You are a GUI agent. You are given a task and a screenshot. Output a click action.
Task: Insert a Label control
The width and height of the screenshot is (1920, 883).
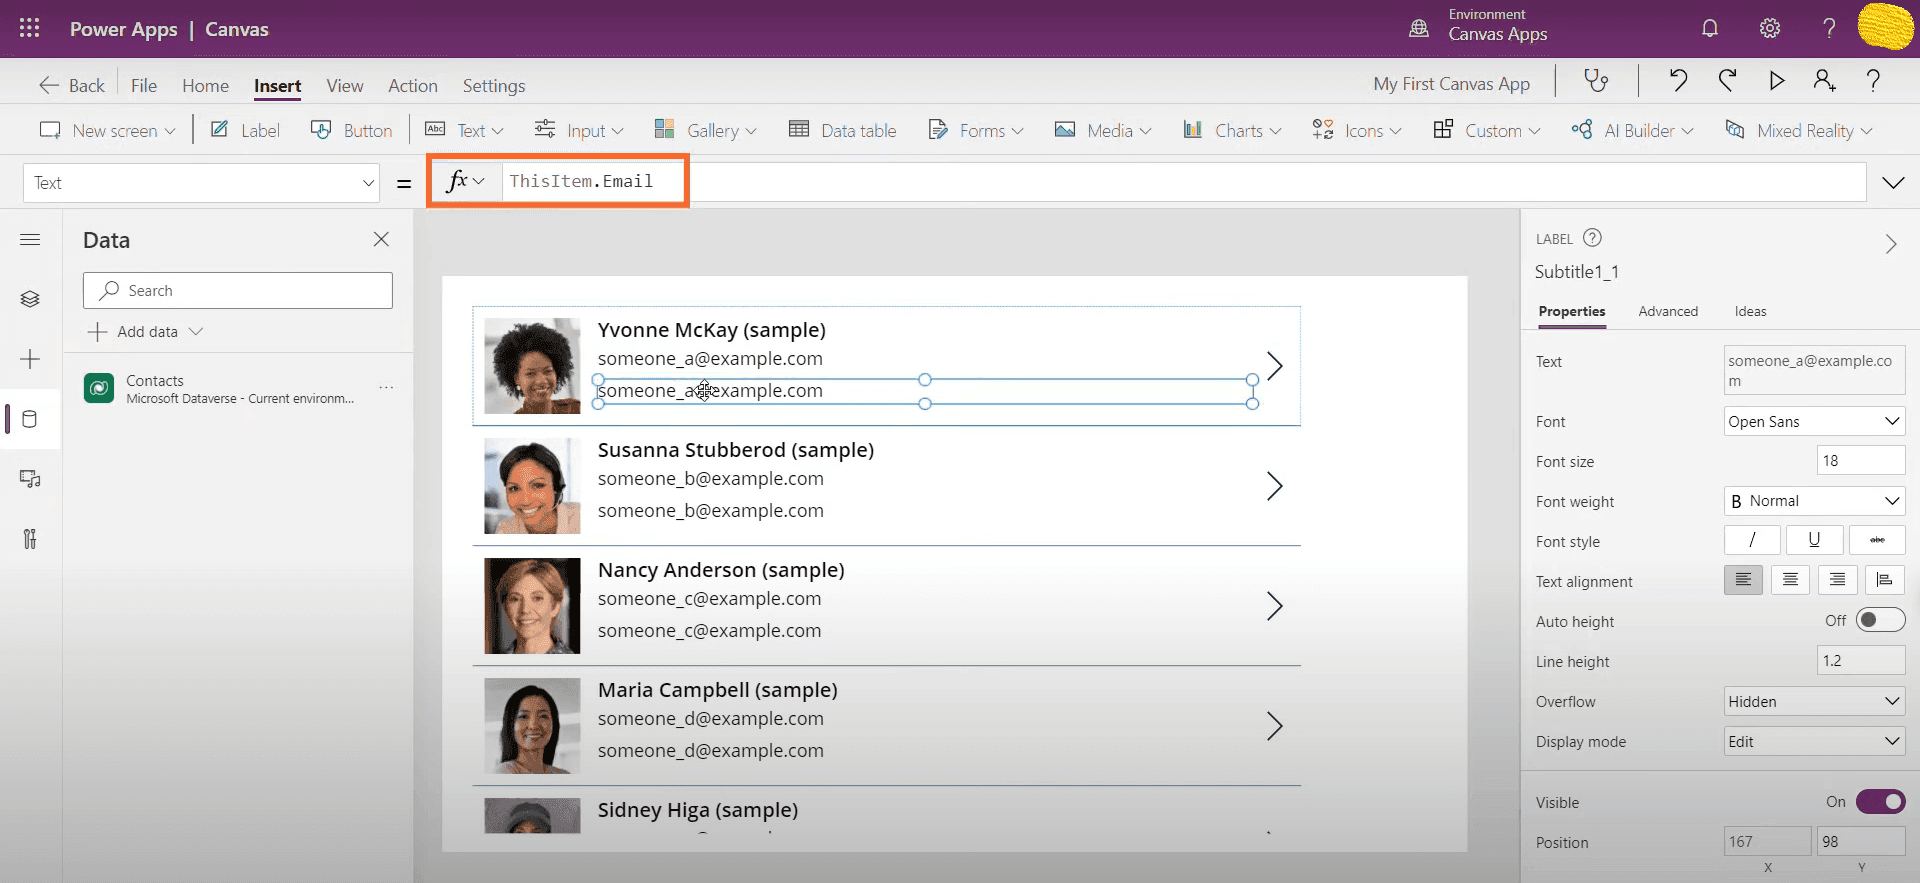245,131
